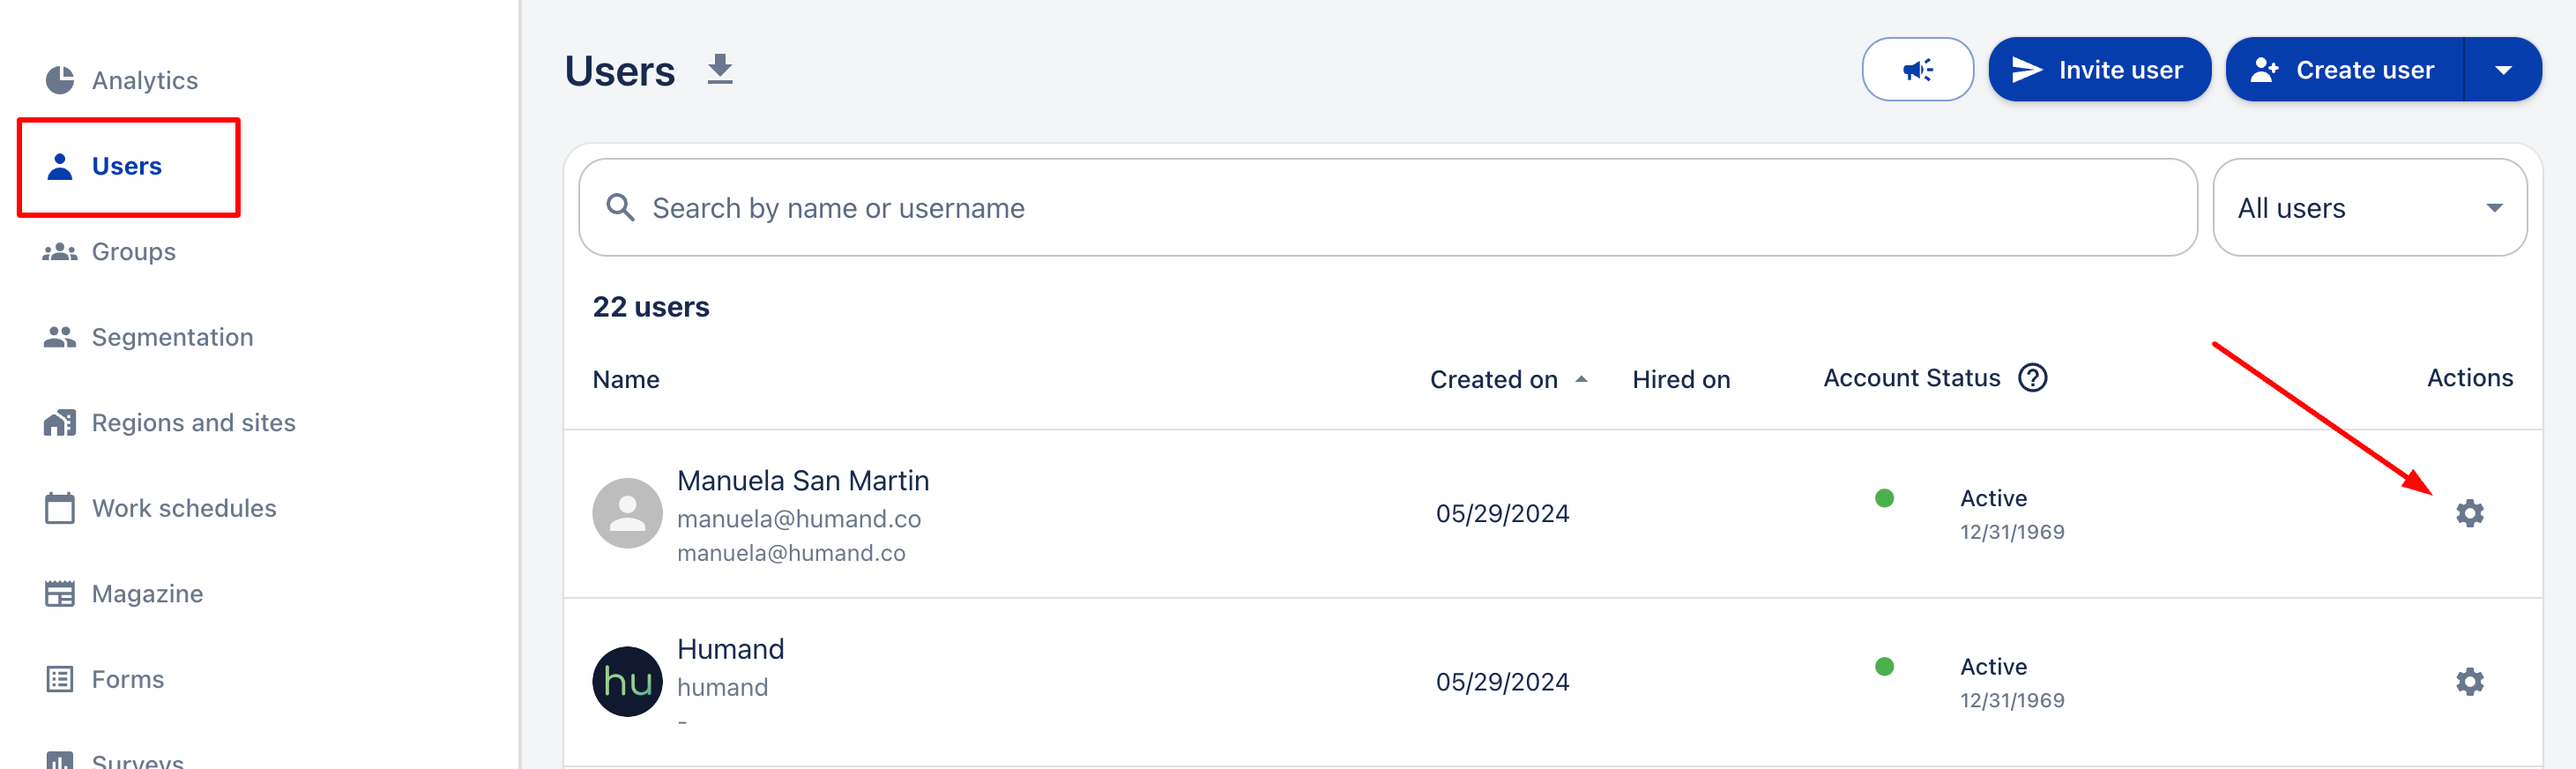The image size is (2576, 769).
Task: Open the Magazine sidebar item
Action: 147,594
